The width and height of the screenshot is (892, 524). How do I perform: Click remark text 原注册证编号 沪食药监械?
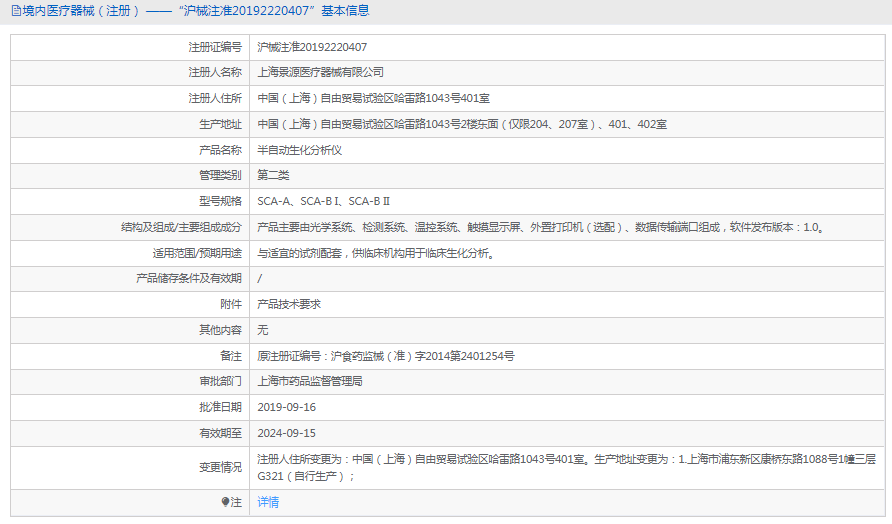pyautogui.click(x=386, y=356)
